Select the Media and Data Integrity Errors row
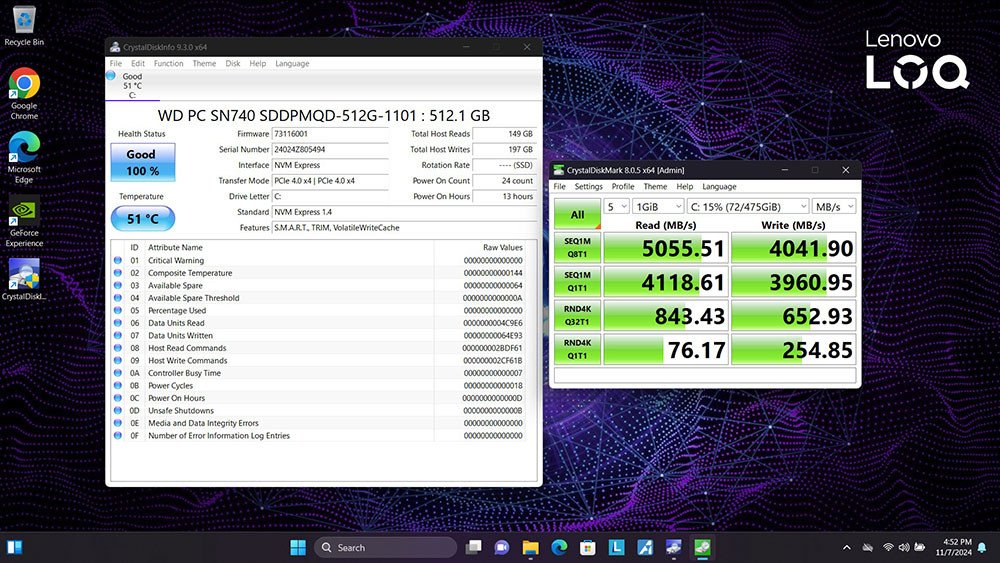 pyautogui.click(x=319, y=423)
